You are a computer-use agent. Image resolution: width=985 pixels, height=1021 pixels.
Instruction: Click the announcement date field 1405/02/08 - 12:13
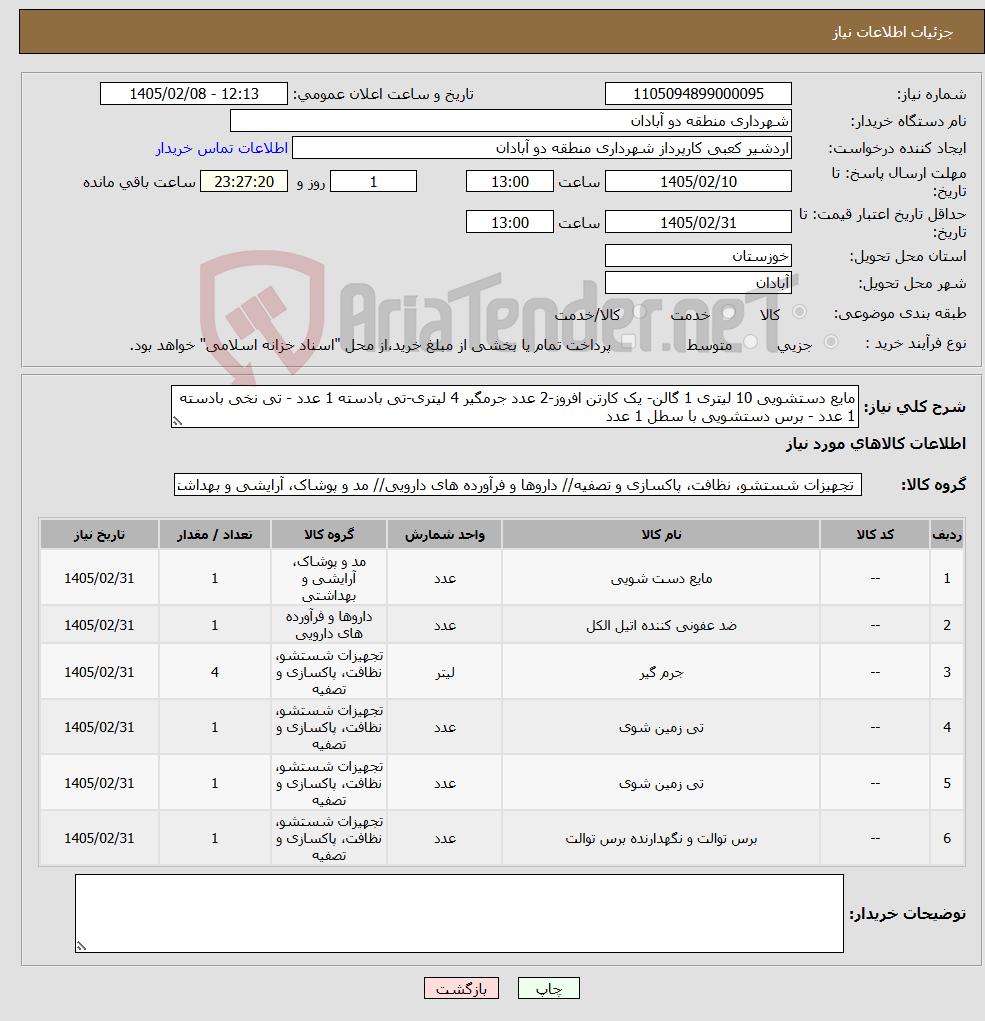(193, 94)
